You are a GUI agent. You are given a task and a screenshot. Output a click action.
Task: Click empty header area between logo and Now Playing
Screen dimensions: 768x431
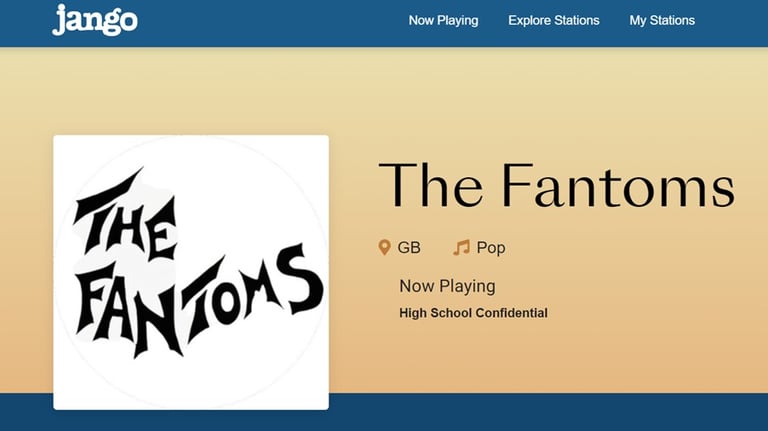(x=272, y=22)
